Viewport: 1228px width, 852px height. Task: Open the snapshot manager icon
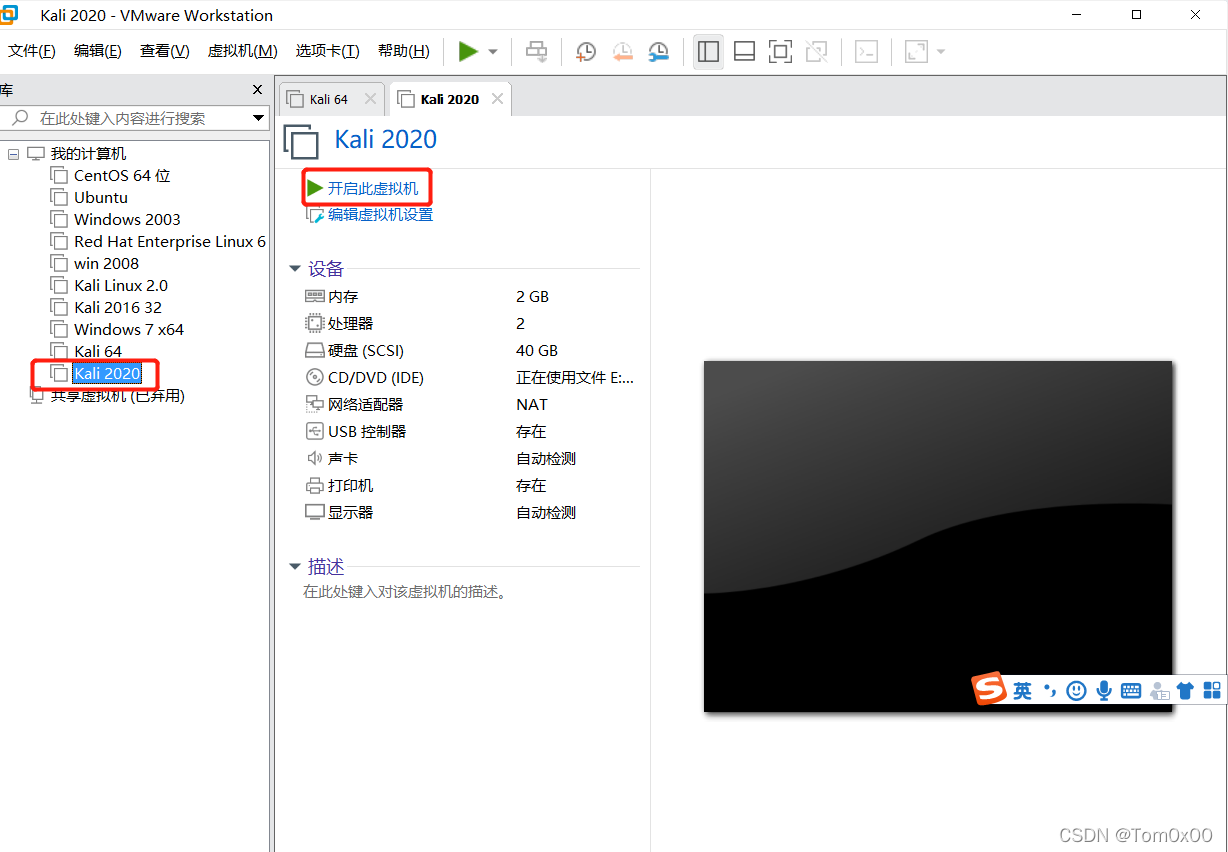(x=658, y=51)
